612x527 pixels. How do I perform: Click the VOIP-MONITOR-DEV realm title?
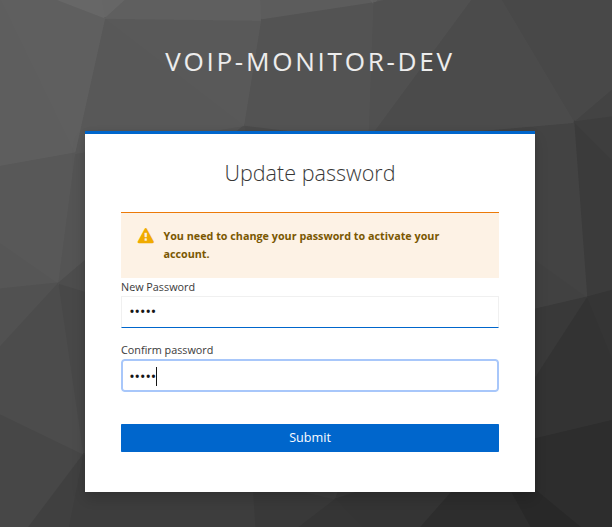(x=309, y=62)
